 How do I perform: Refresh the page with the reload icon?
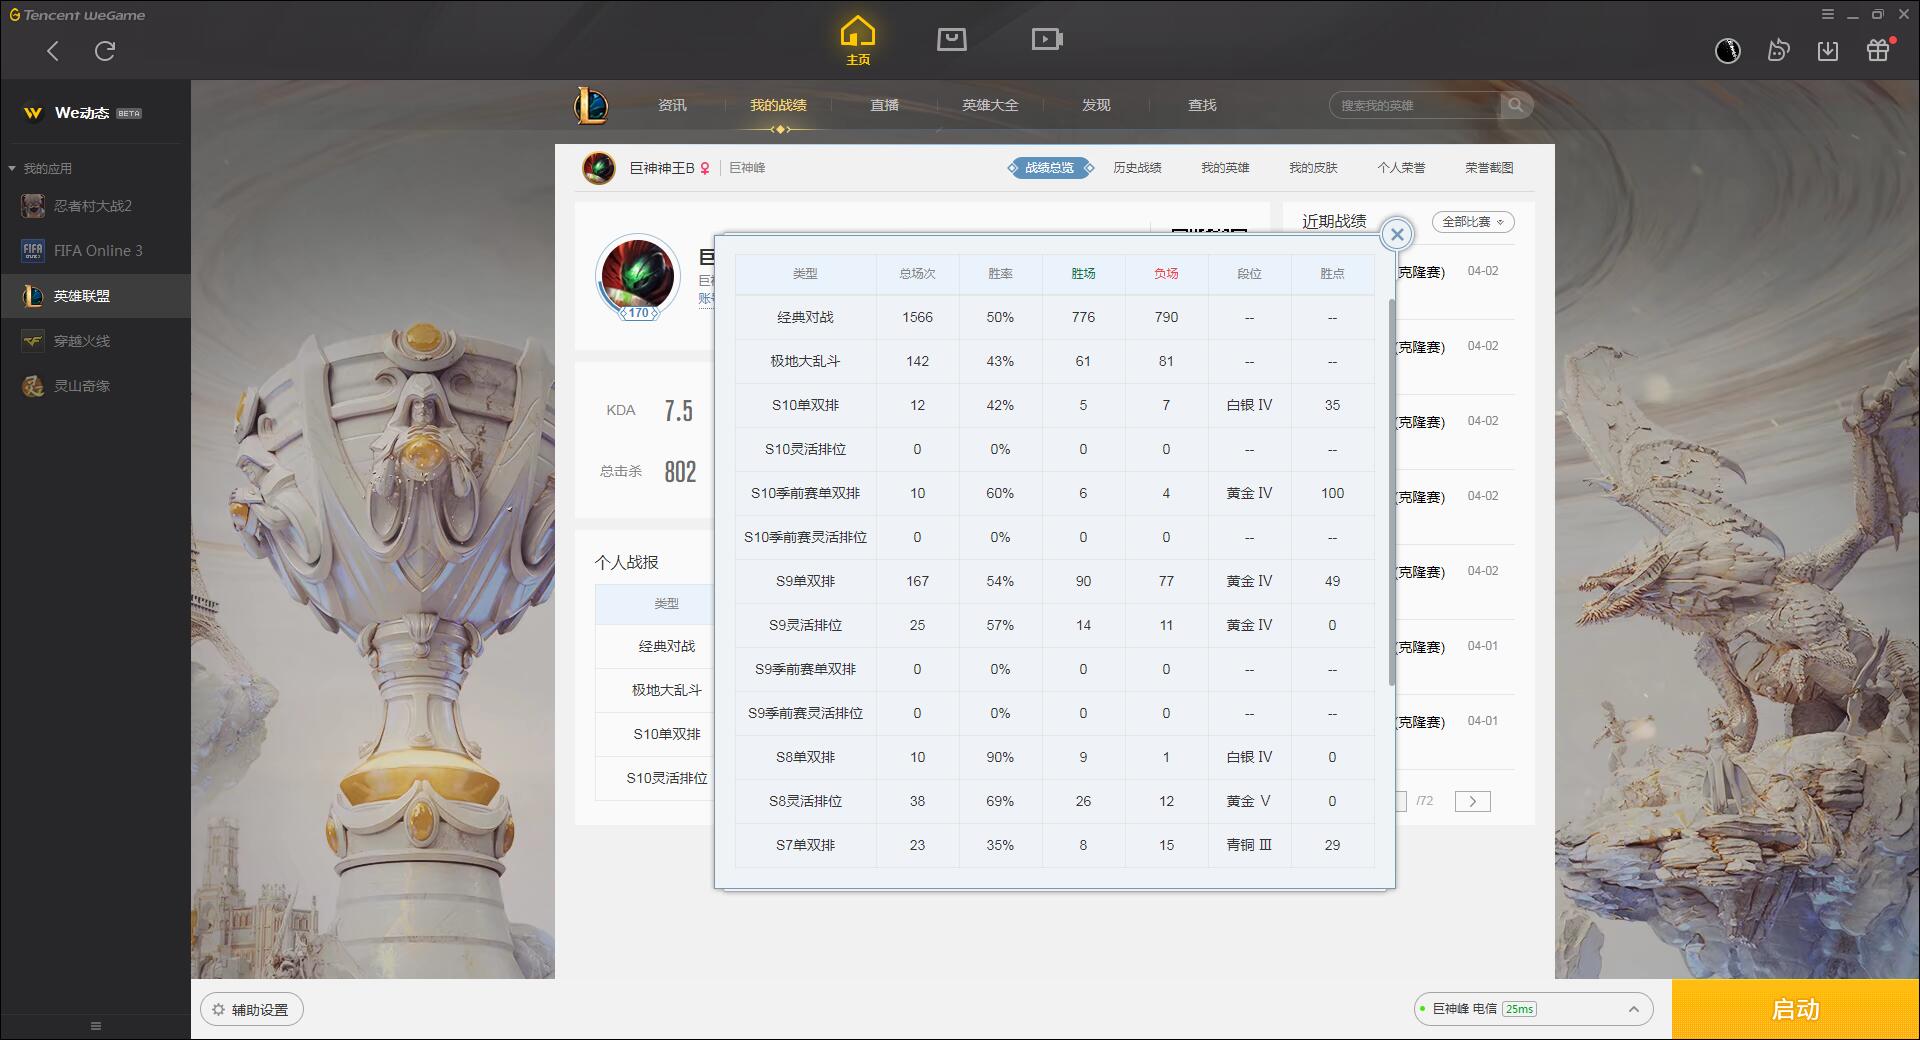point(105,51)
